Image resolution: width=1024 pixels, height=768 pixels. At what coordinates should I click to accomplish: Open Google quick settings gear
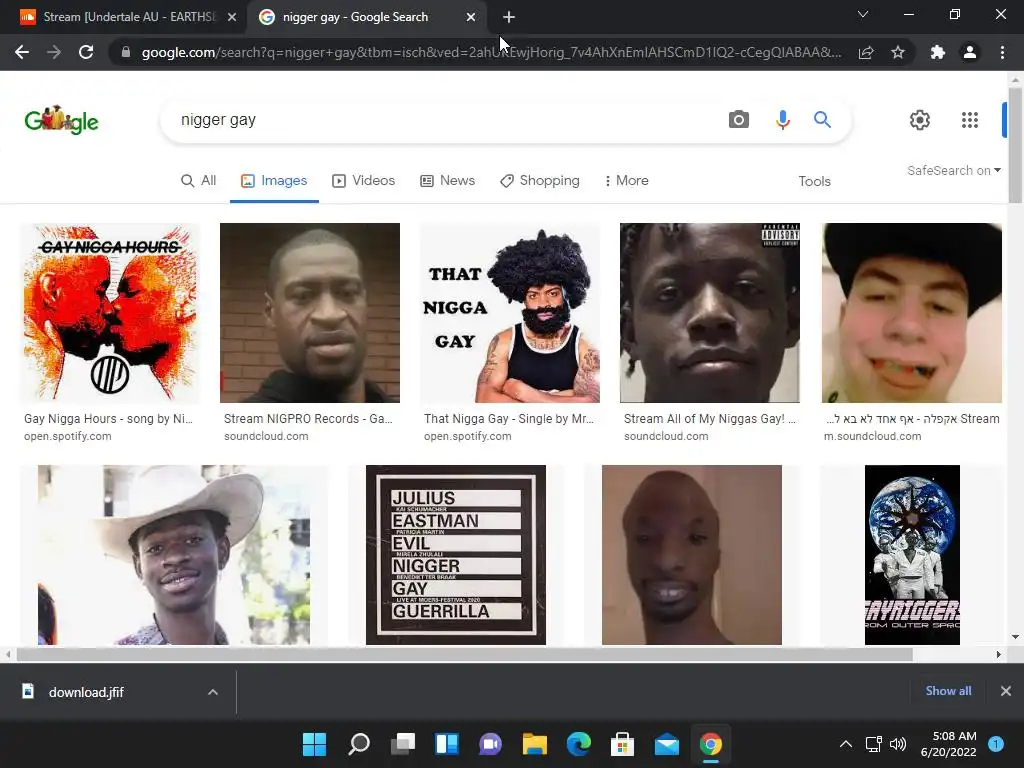click(x=920, y=120)
